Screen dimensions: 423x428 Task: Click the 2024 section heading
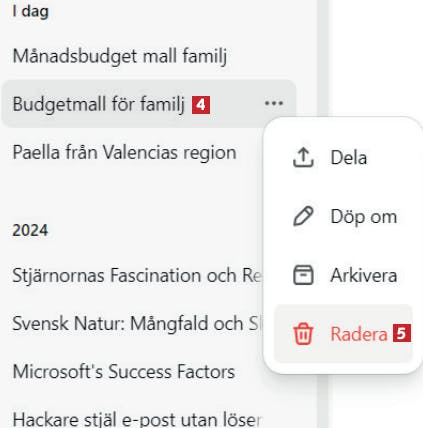click(30, 230)
